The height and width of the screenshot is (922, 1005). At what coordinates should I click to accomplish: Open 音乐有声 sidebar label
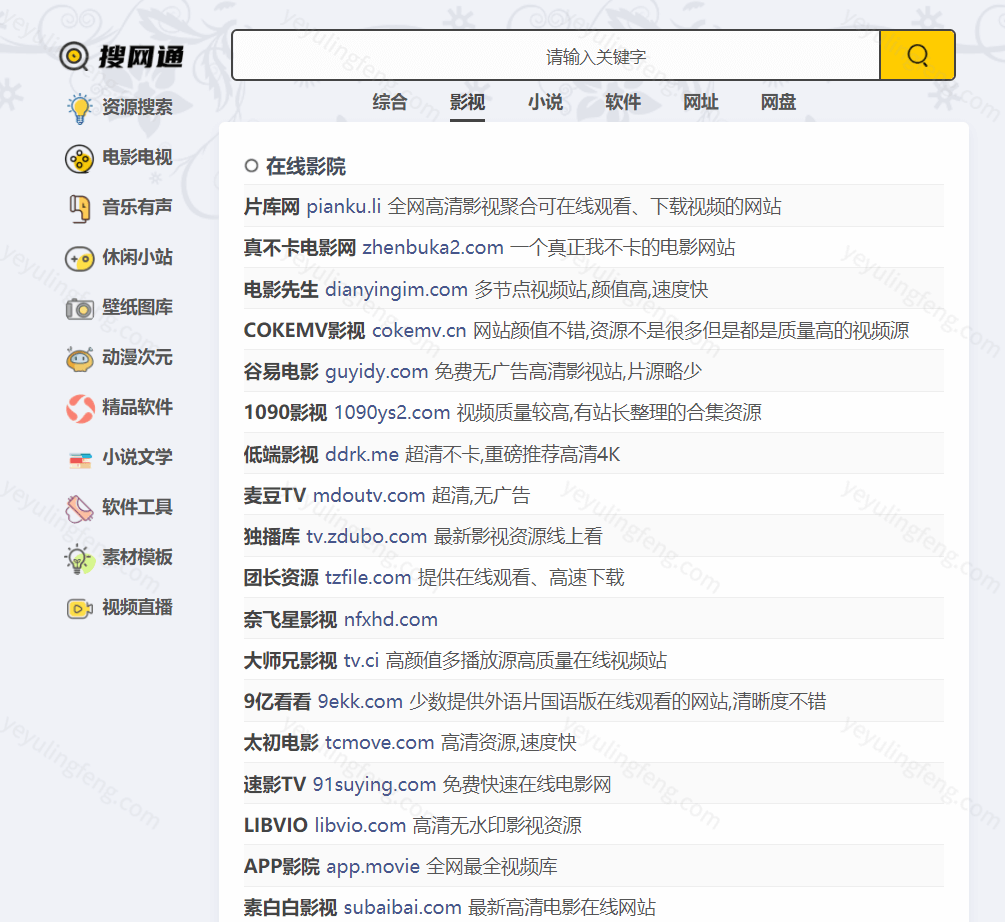pos(137,207)
